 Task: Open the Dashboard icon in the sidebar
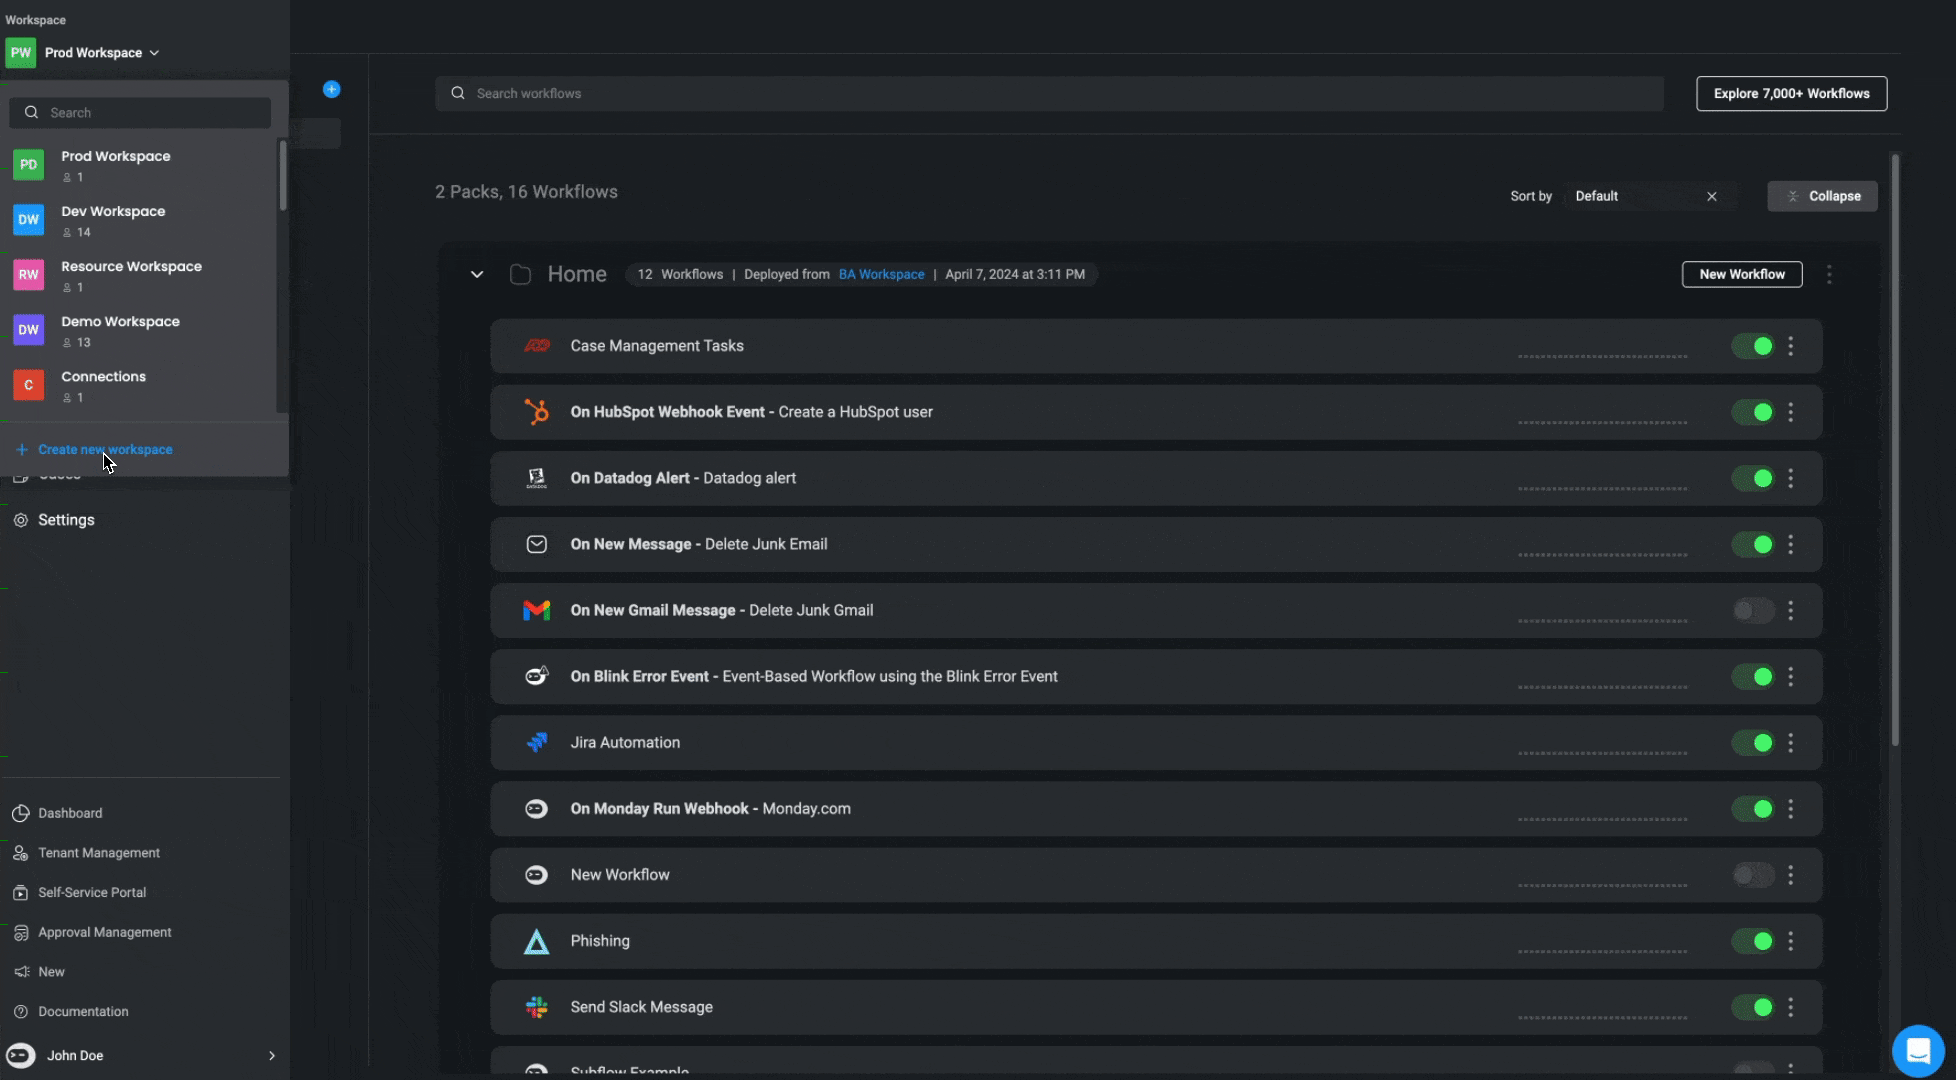coord(20,813)
